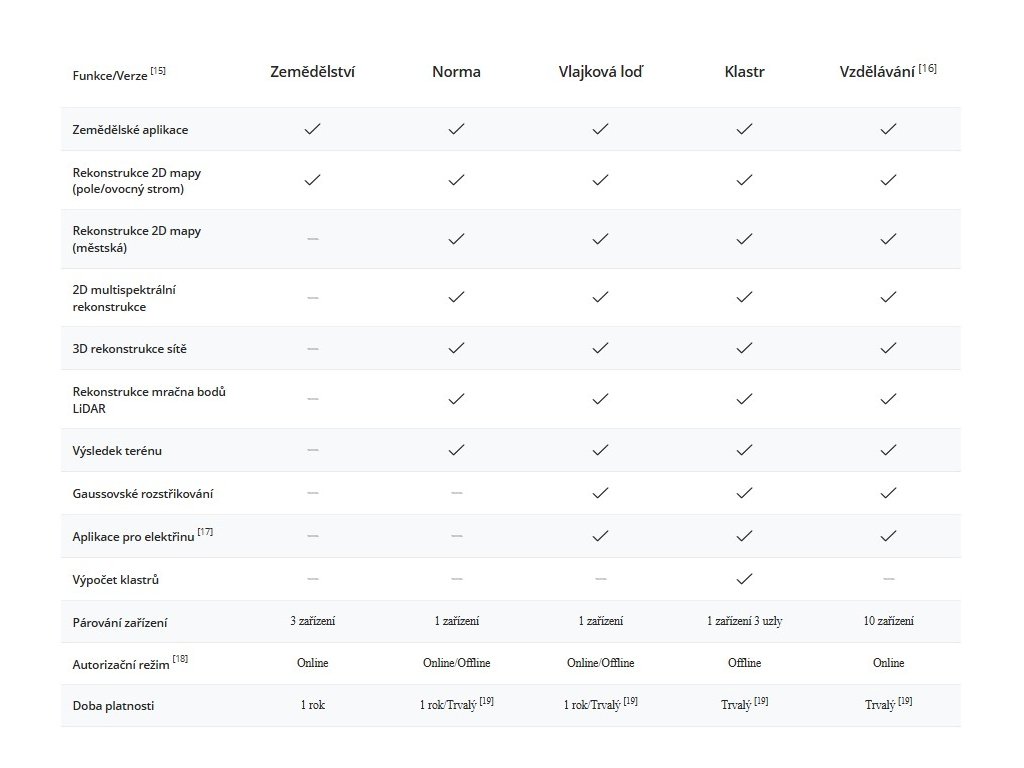1024x768 pixels.
Task: Click Vzdělávání checkmark for Výsledek terénu
Action: pyautogui.click(x=888, y=450)
